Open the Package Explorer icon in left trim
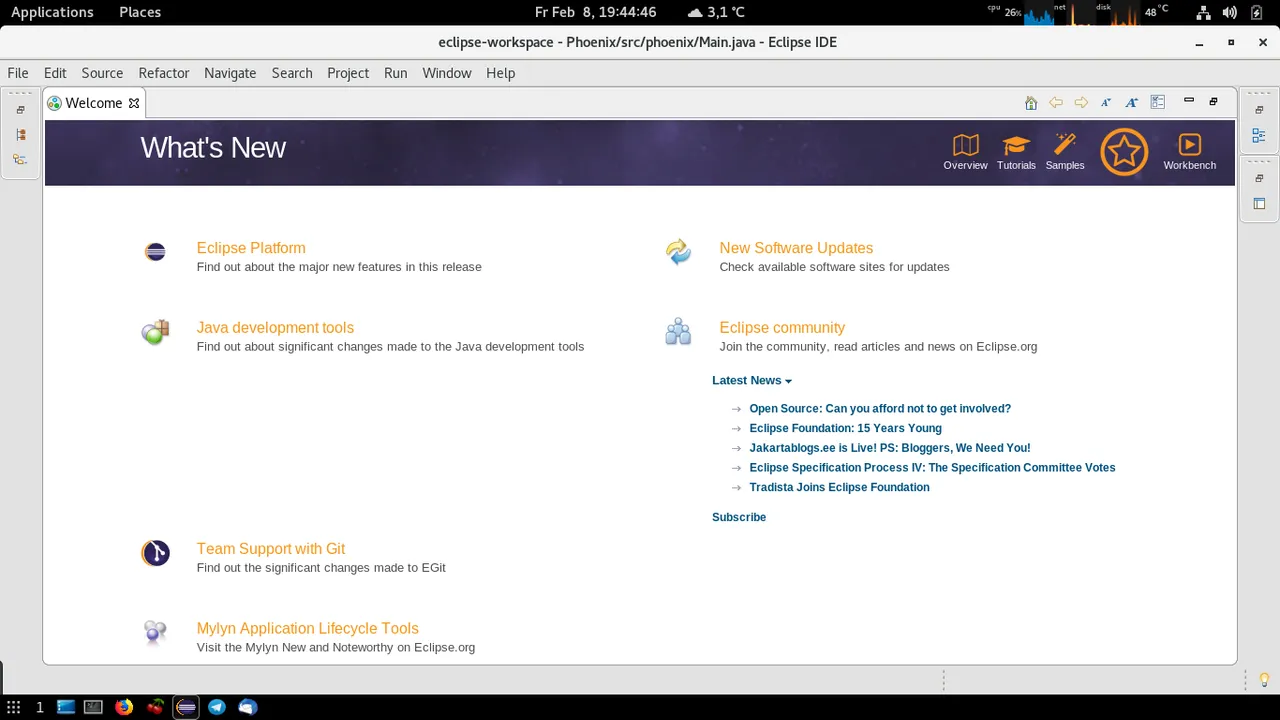 20,134
